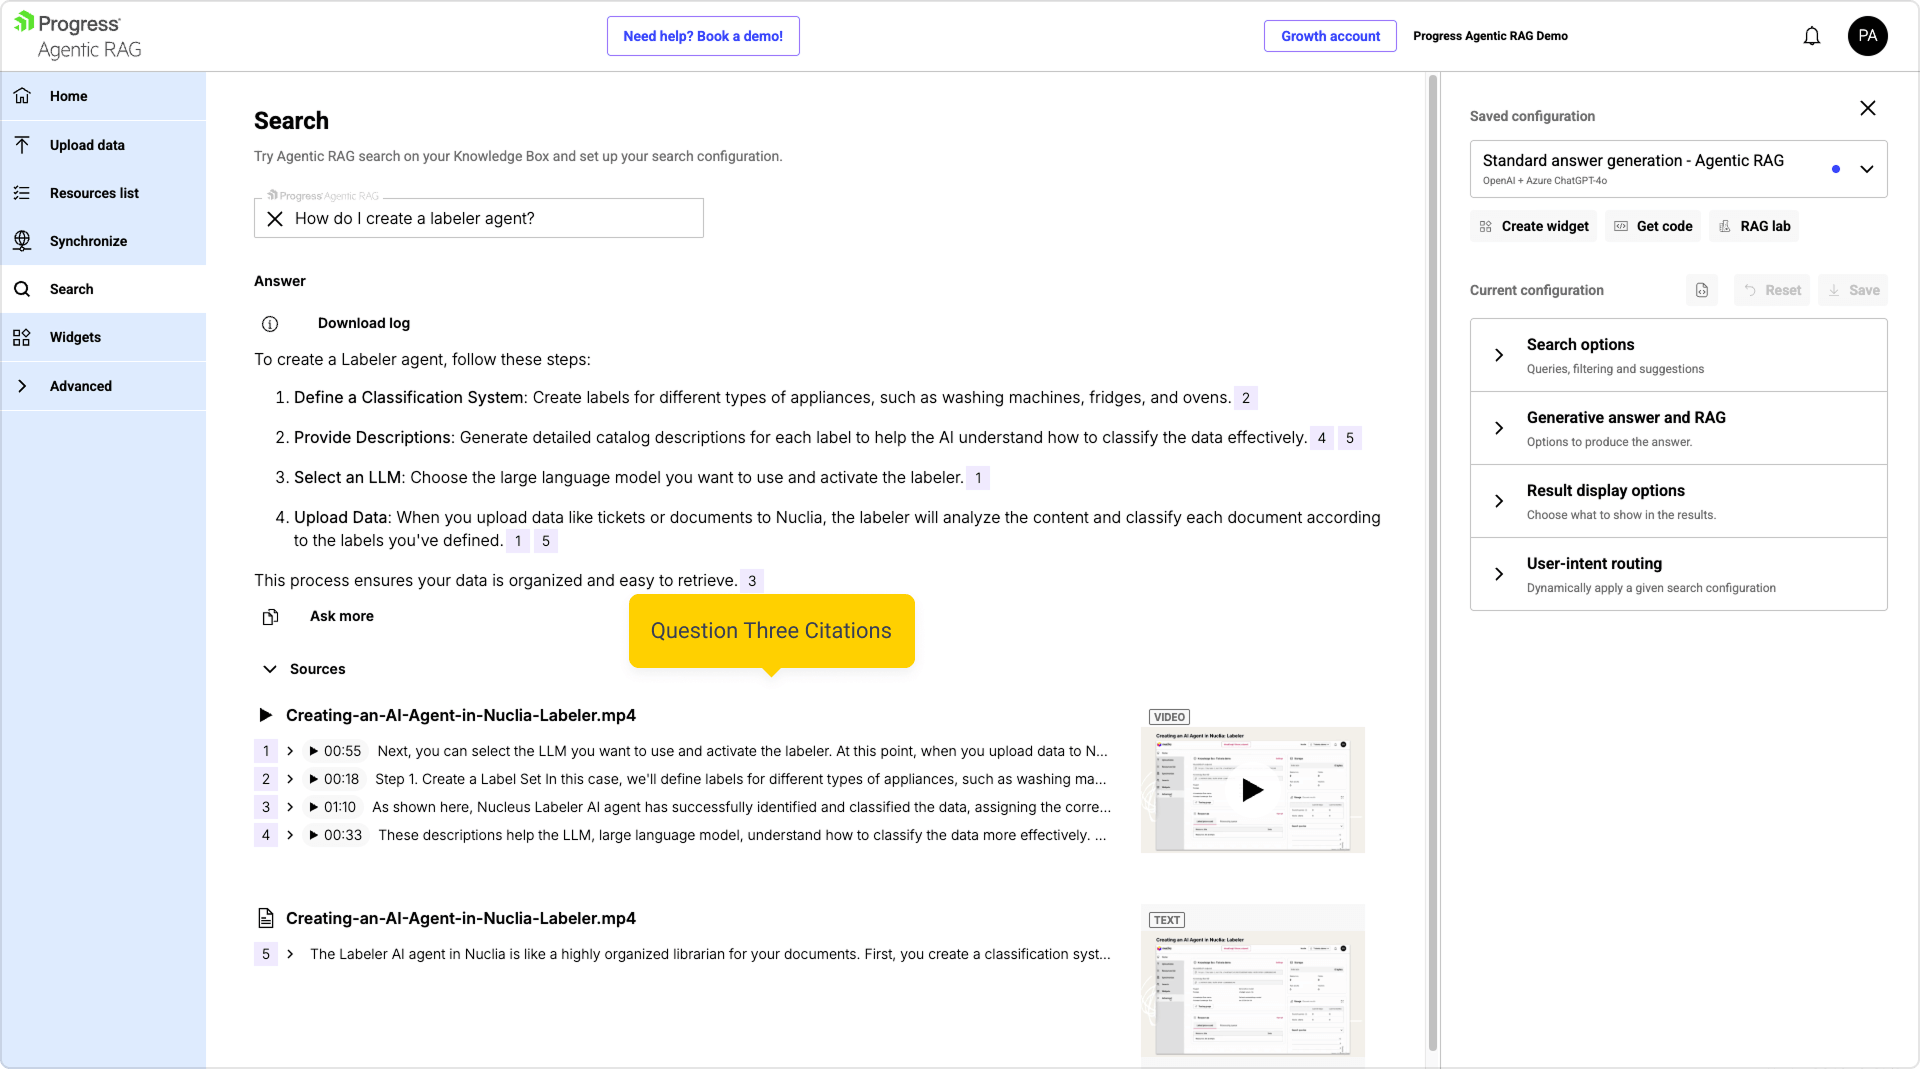Click the Create widget button

coord(1534,226)
